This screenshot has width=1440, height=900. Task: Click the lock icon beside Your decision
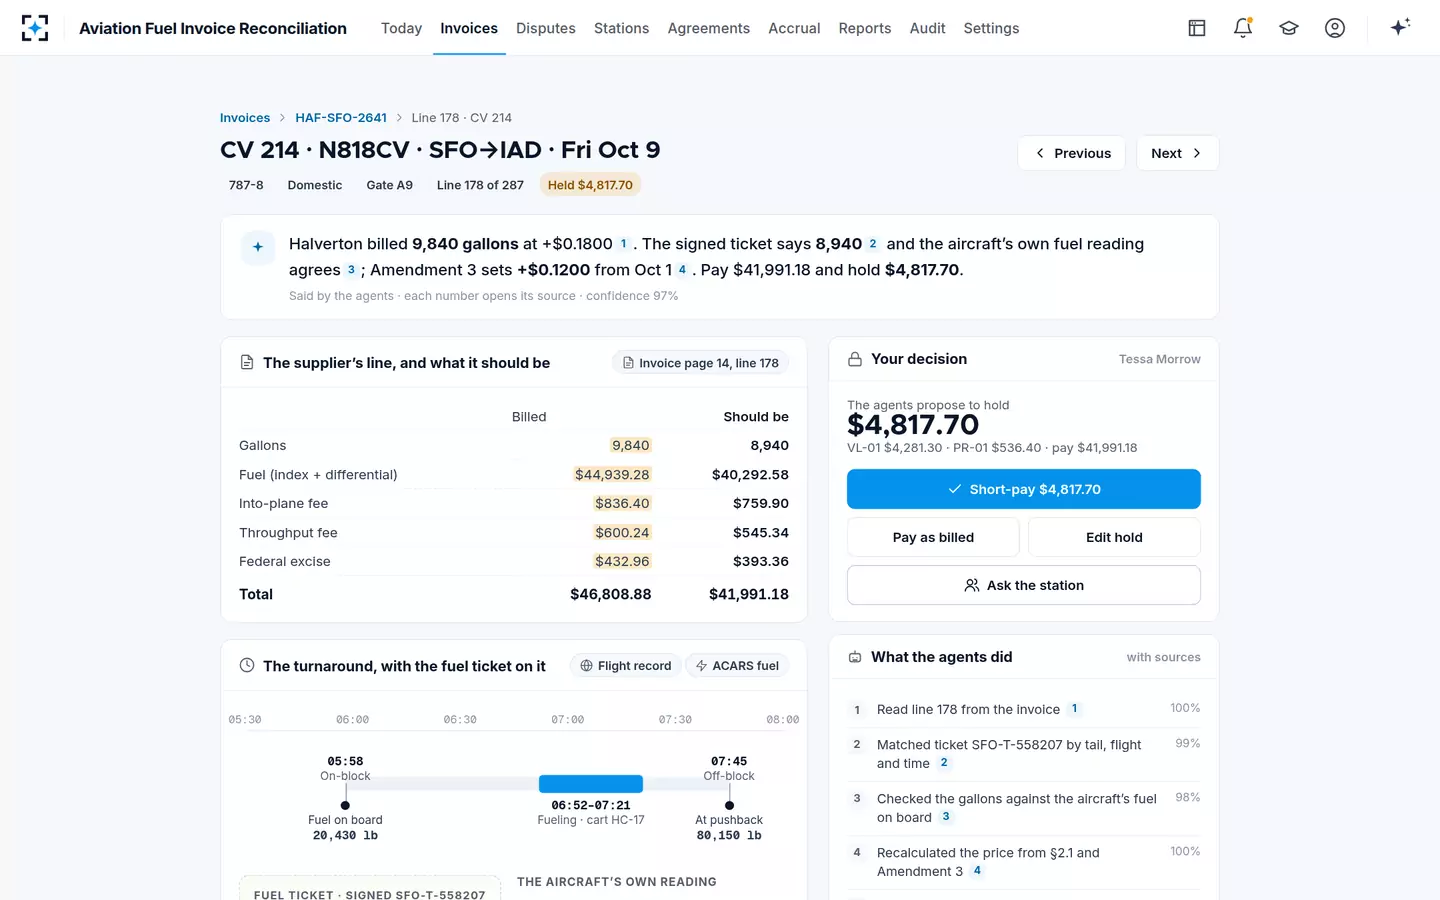[x=855, y=359]
